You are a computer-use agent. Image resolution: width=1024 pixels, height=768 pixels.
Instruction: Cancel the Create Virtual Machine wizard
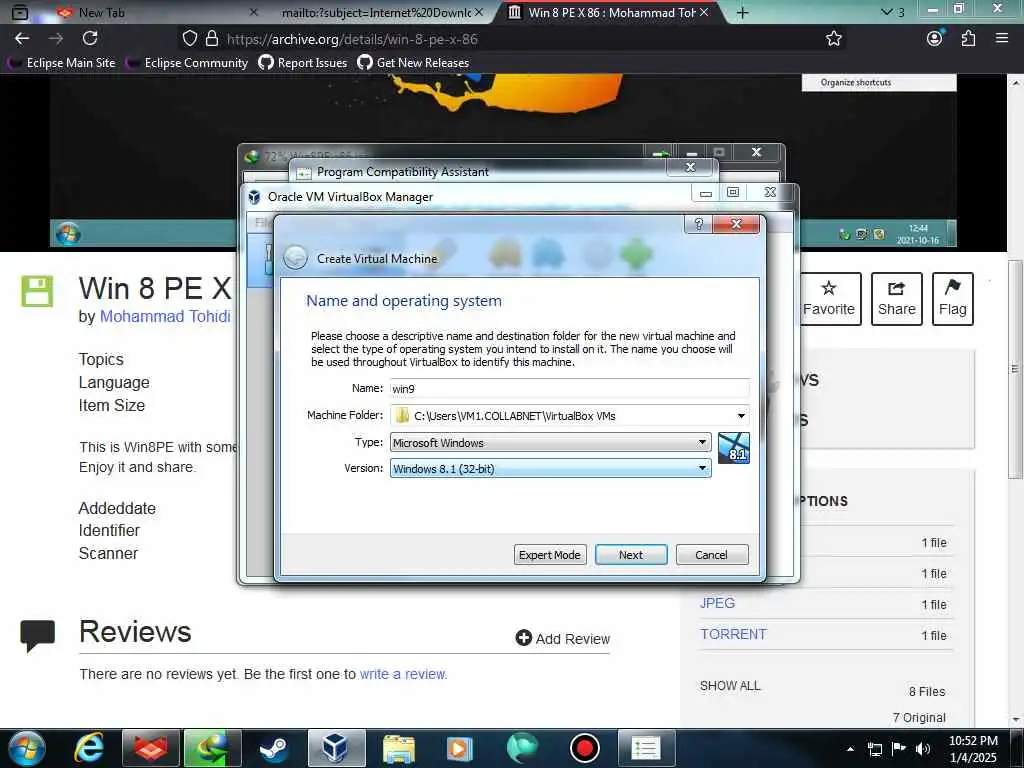tap(712, 554)
